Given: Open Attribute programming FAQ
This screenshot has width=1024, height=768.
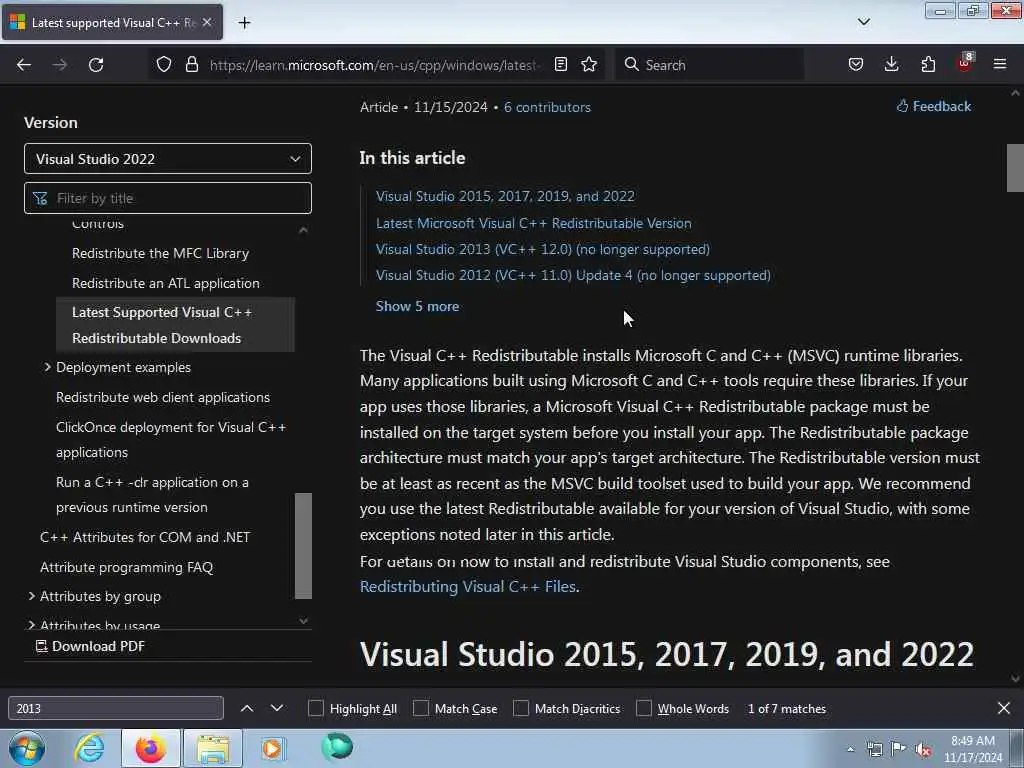Looking at the screenshot, I should click(x=126, y=567).
